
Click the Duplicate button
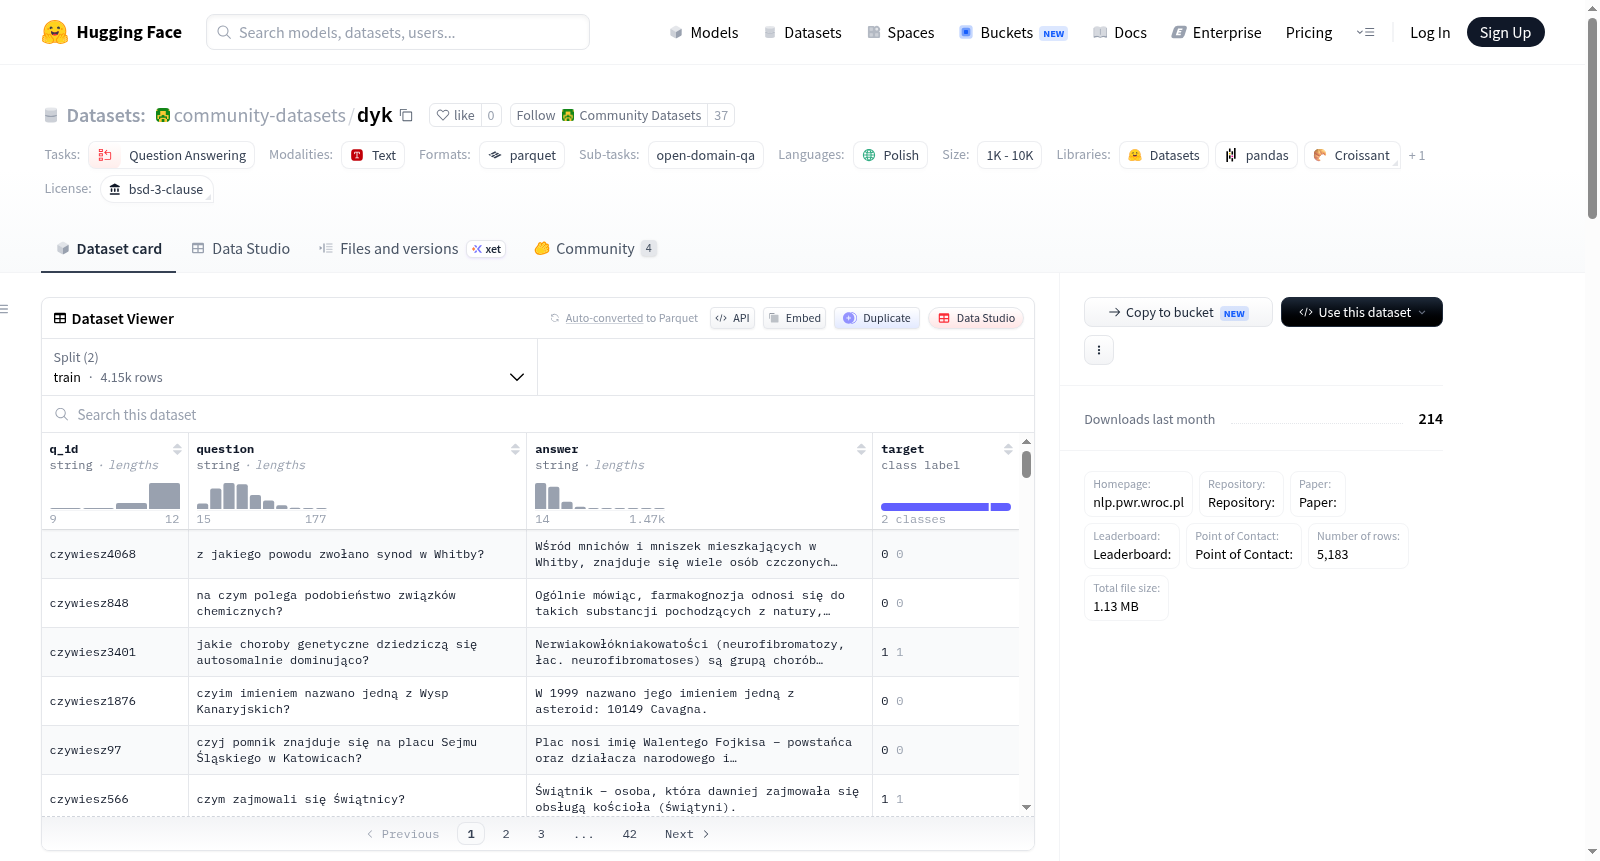(877, 318)
